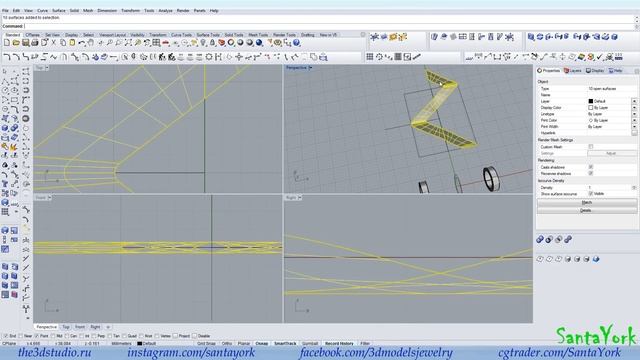
Task: Click the blue Help question mark icon
Action: click(297, 43)
